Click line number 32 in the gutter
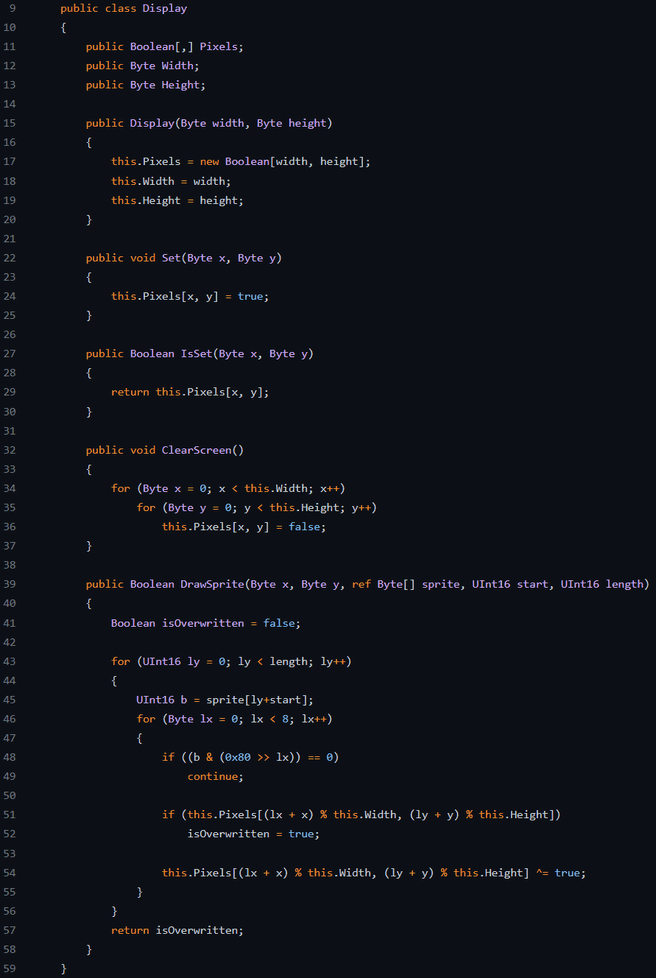This screenshot has height=978, width=656. (9, 450)
